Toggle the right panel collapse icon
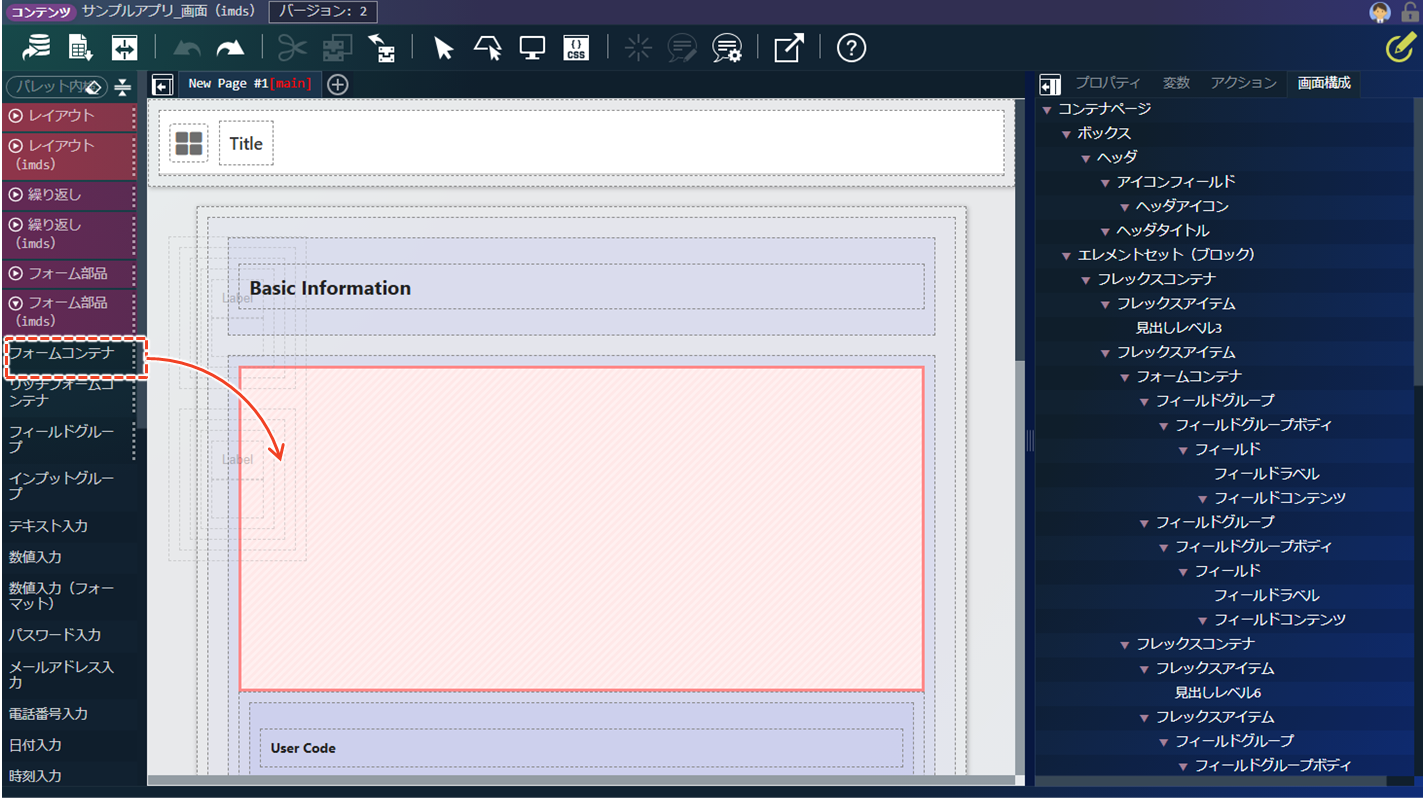Image resolution: width=1425 pixels, height=798 pixels. tap(1049, 84)
